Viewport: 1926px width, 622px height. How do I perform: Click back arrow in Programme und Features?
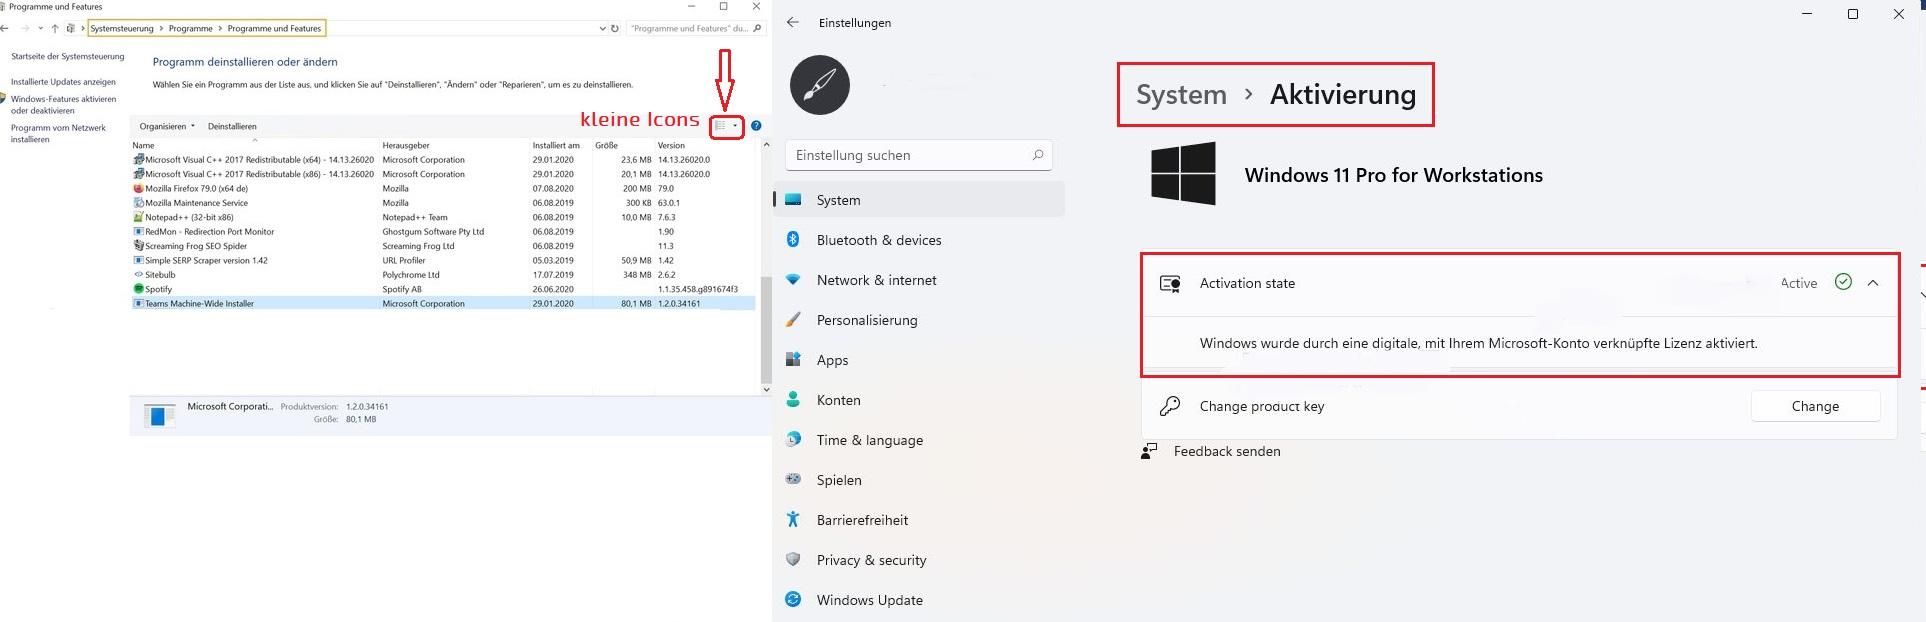click(6, 28)
